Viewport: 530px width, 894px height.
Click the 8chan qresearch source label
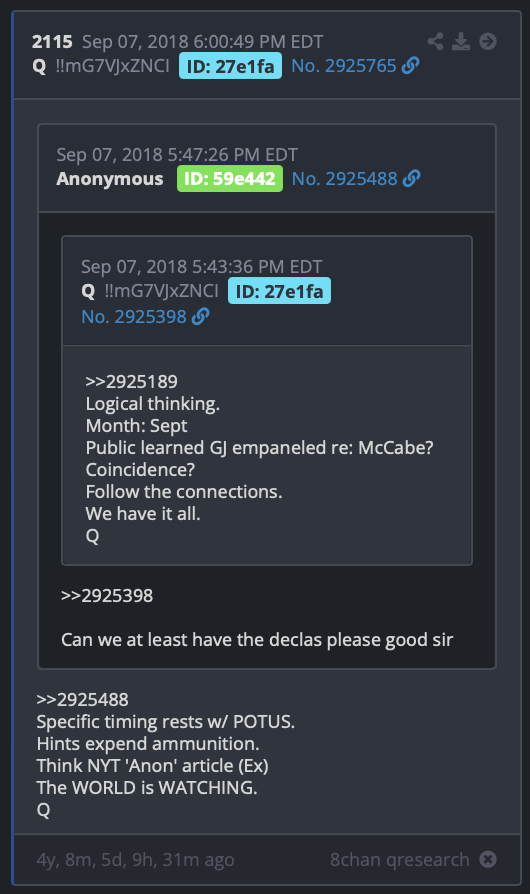(399, 859)
